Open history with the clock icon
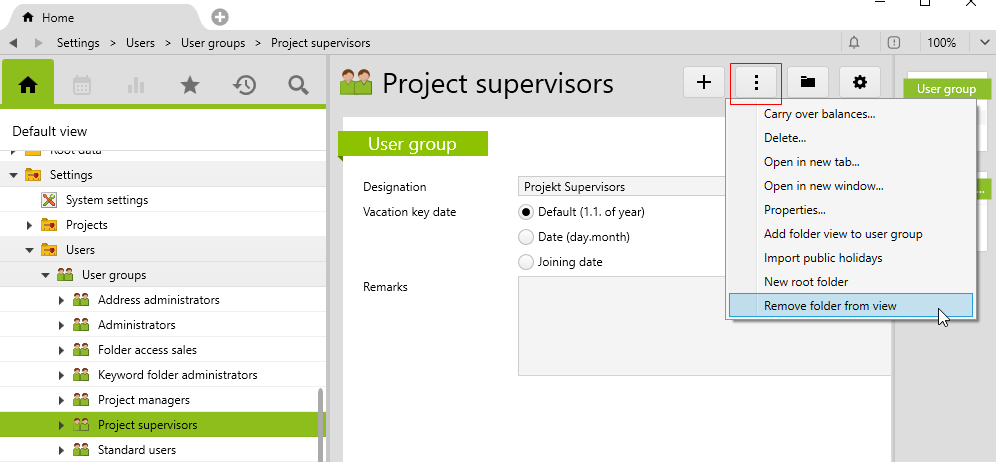Image resolution: width=996 pixels, height=462 pixels. (244, 86)
